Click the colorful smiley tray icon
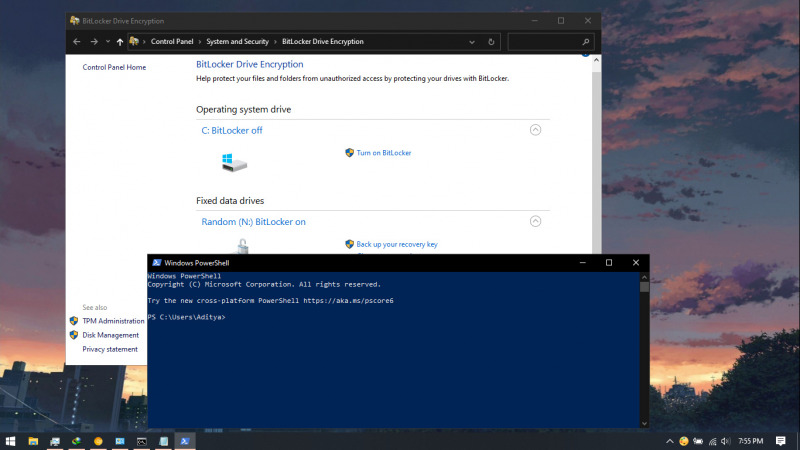 click(x=684, y=441)
